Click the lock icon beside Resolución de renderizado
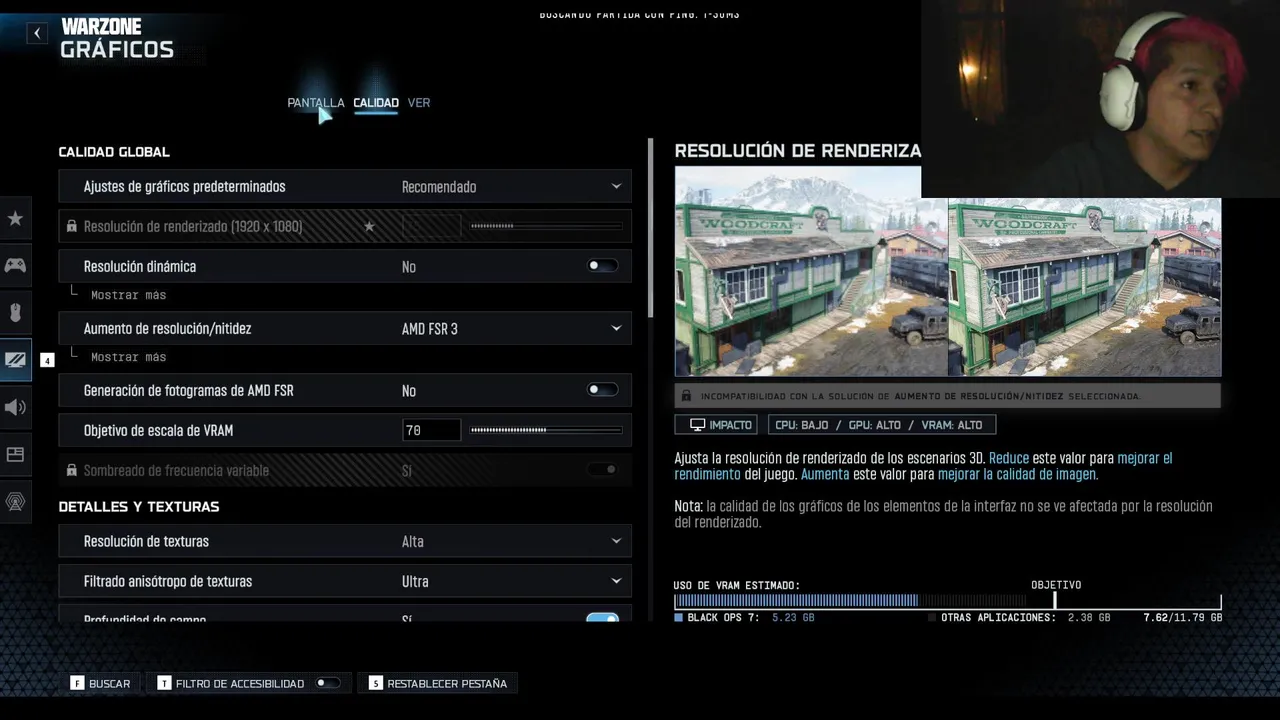This screenshot has width=1280, height=720. 71,227
